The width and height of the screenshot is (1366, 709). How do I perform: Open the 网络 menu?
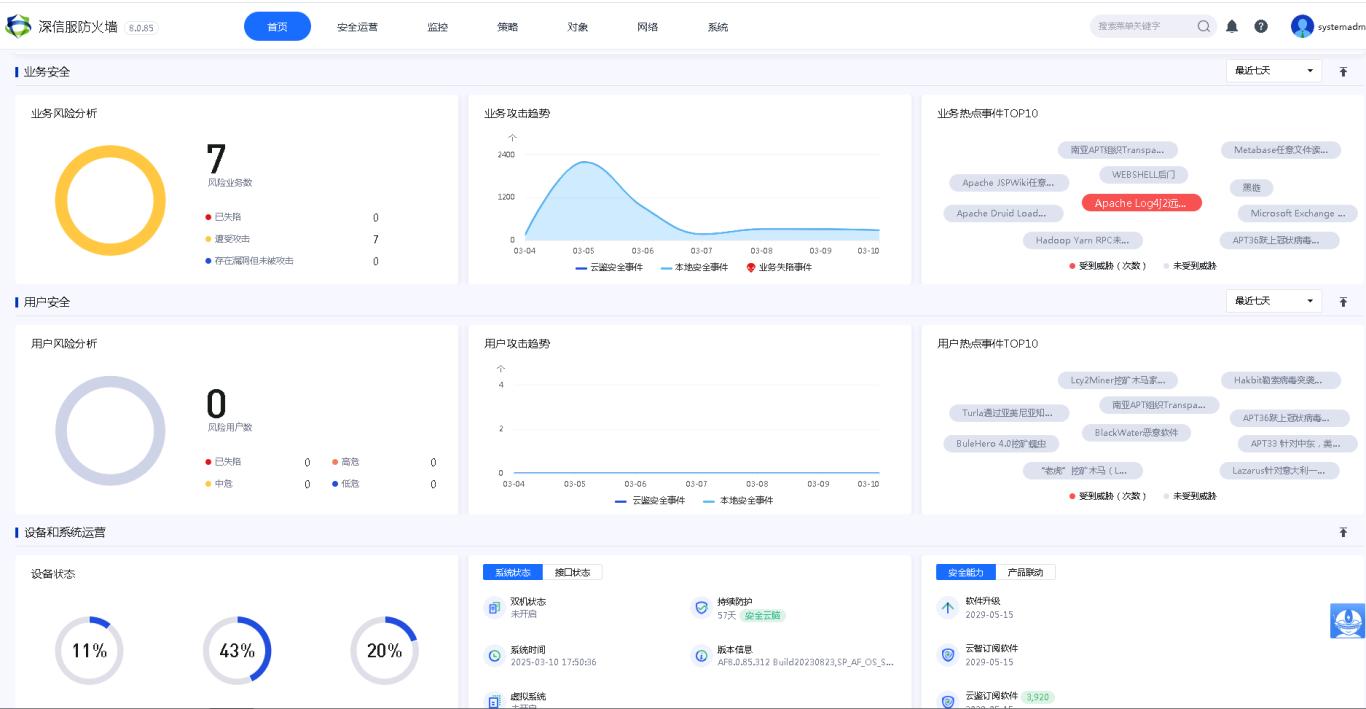coord(647,27)
